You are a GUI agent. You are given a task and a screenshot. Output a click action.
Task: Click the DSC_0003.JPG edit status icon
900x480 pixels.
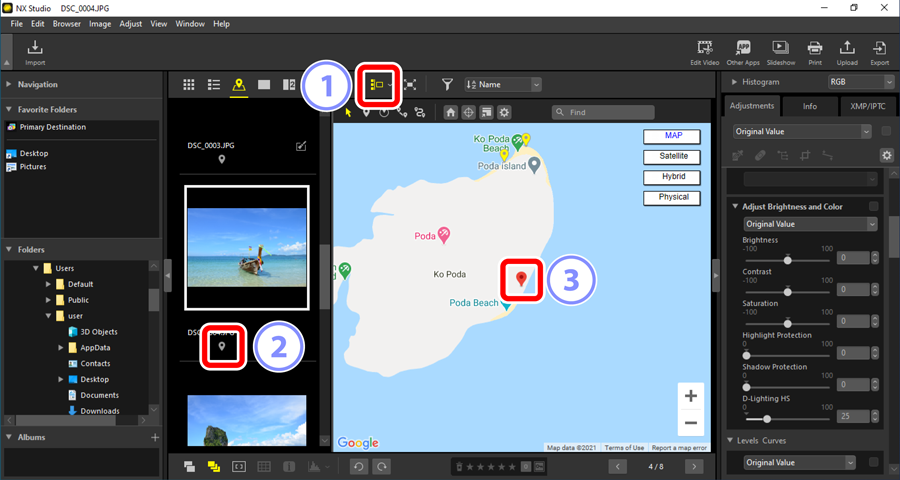(301, 146)
